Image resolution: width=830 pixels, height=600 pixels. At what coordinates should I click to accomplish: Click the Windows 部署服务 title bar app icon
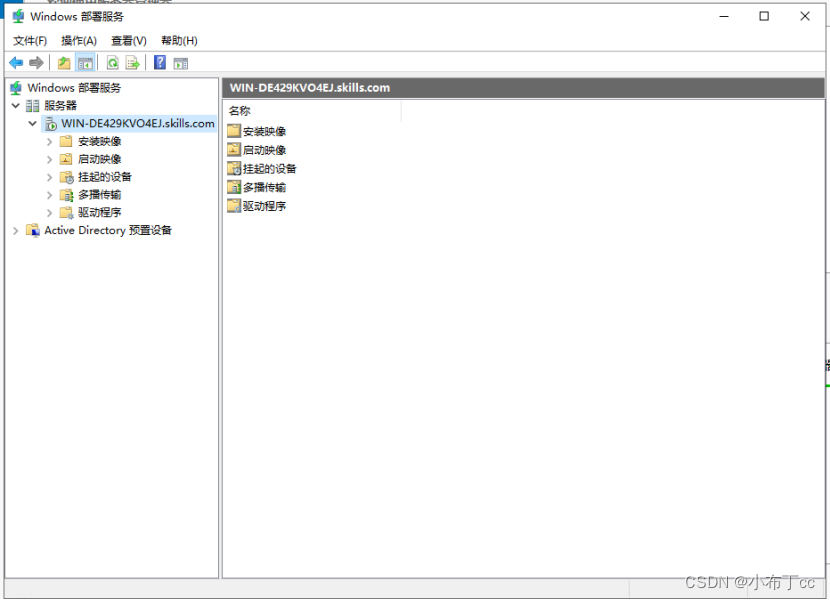coord(19,16)
